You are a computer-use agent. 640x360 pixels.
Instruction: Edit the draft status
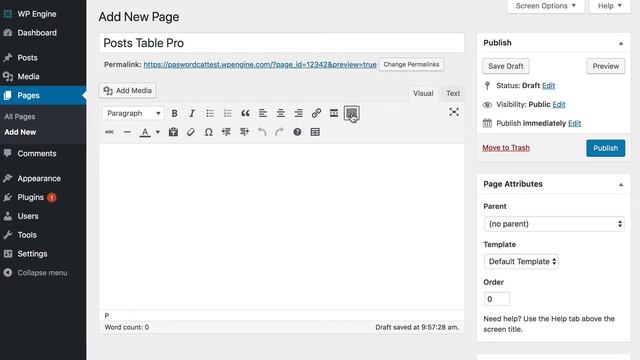548,85
